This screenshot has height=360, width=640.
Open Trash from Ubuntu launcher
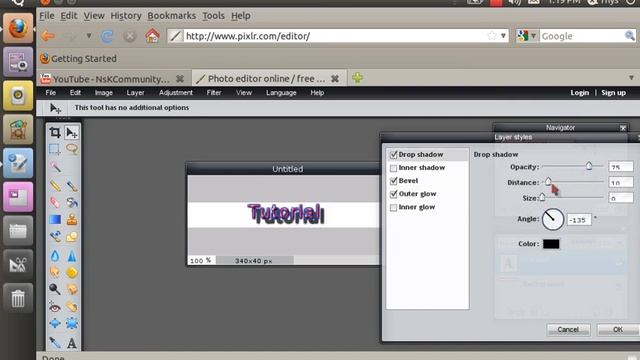pyautogui.click(x=18, y=298)
